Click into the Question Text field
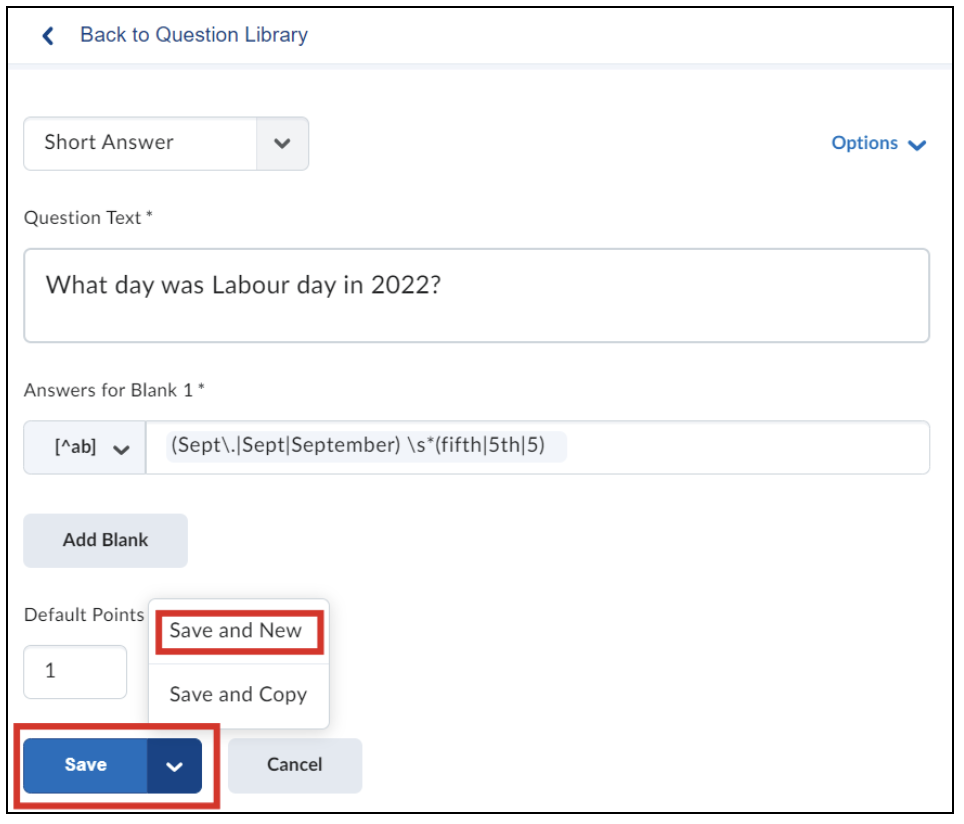The height and width of the screenshot is (824, 964). tap(476, 295)
